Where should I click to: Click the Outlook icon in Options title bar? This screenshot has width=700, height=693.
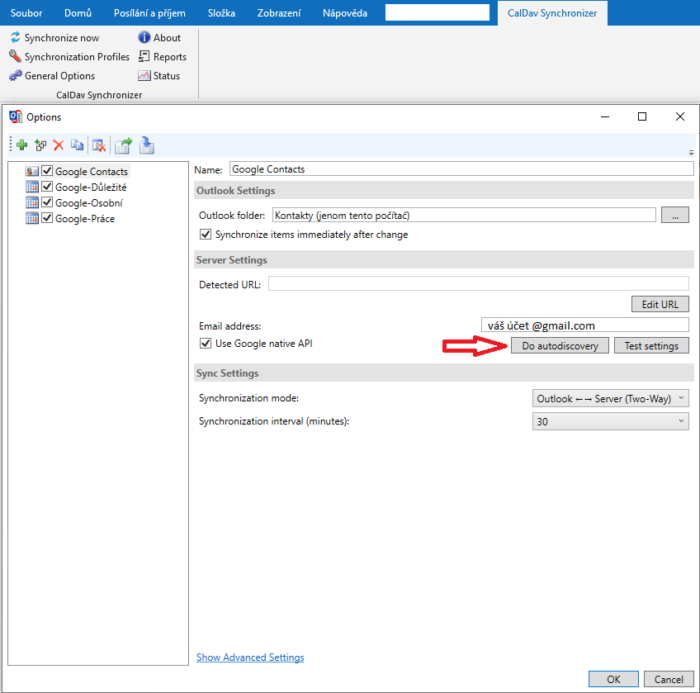coord(16,117)
